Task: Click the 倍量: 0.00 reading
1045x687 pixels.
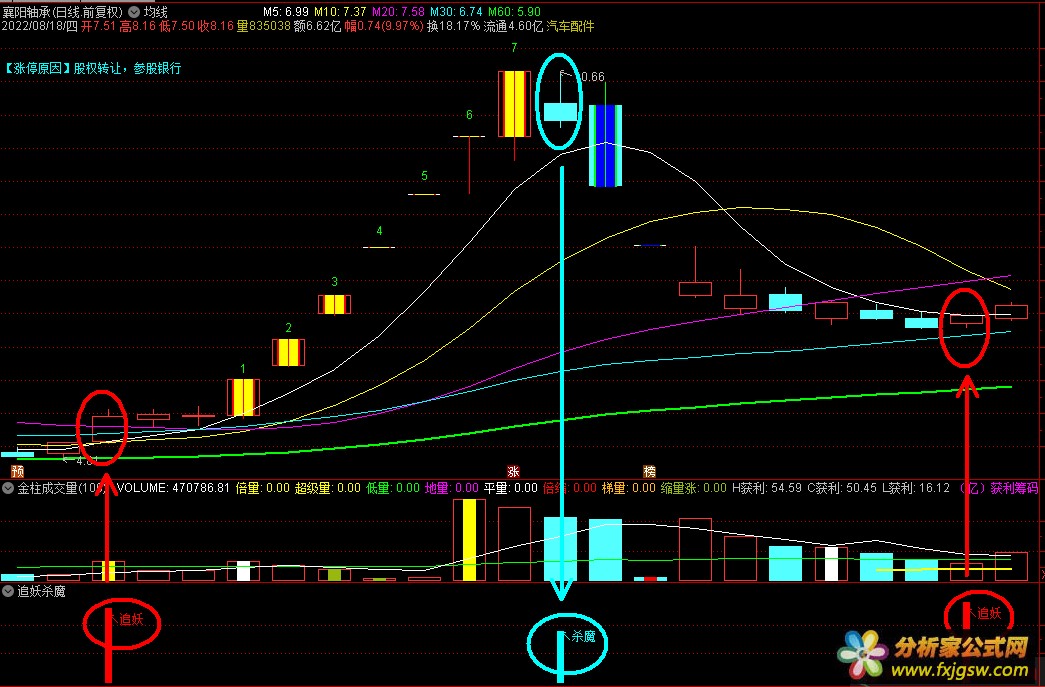Action: [x=263, y=488]
